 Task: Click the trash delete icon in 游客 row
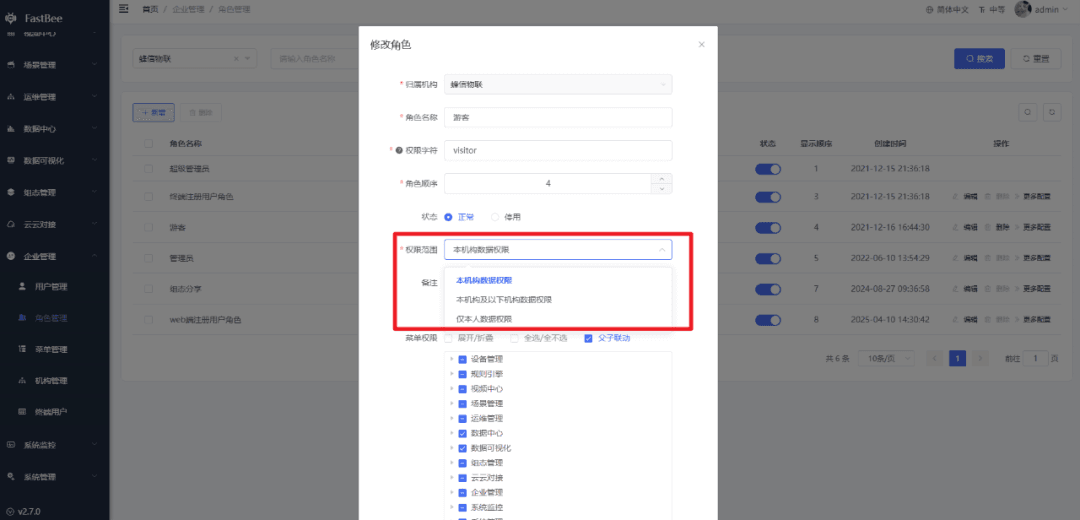pyautogui.click(x=988, y=227)
